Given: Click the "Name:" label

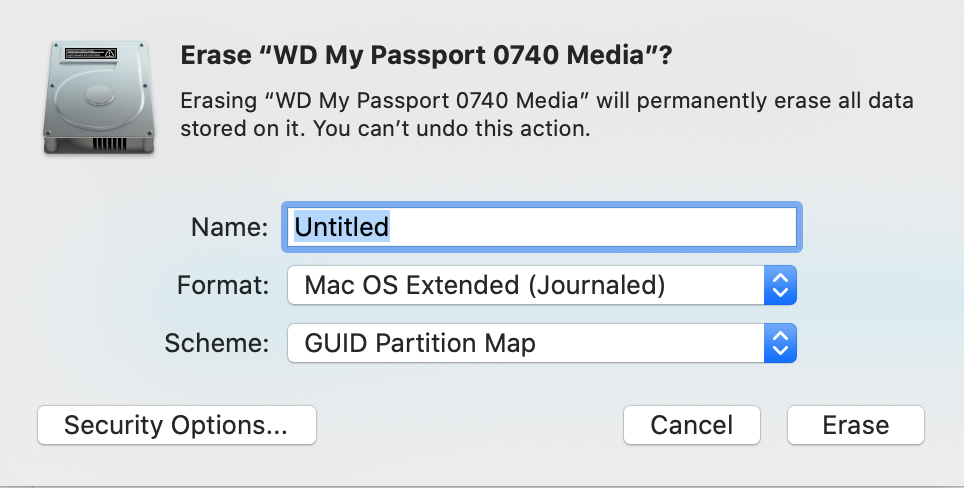Looking at the screenshot, I should pyautogui.click(x=229, y=227).
